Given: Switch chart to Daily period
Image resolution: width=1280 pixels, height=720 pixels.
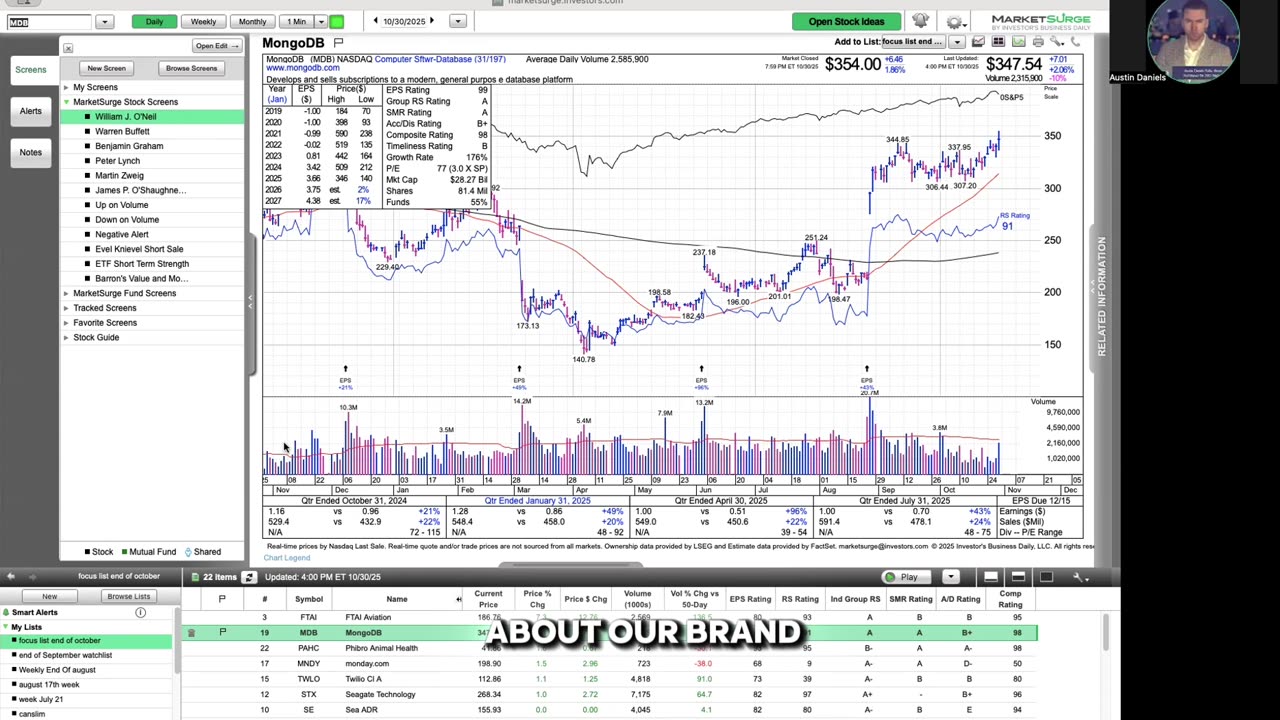Looking at the screenshot, I should [x=154, y=21].
